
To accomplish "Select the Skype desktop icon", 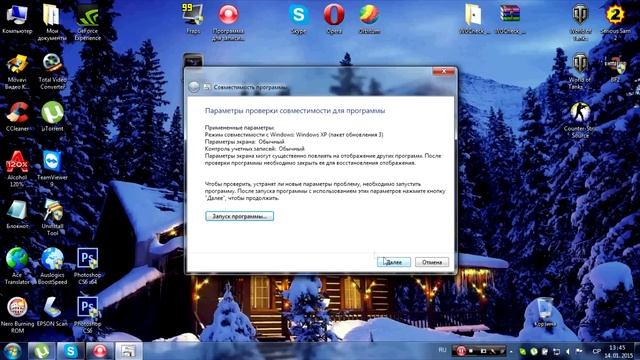I will point(299,19).
